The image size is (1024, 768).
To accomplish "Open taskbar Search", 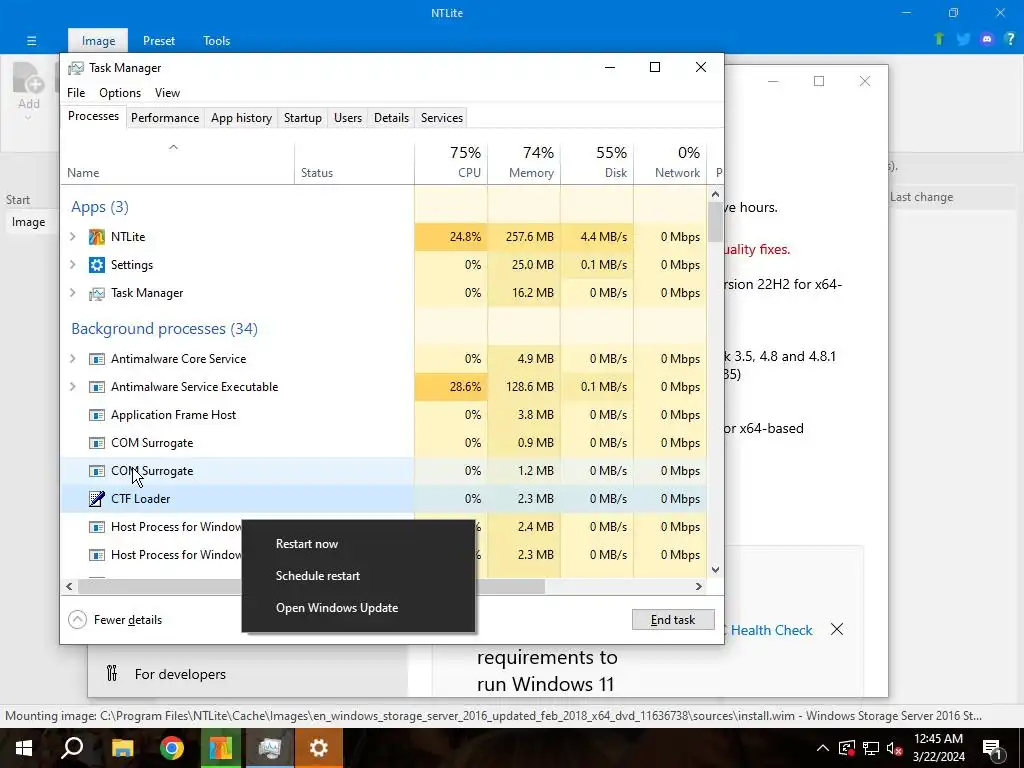I will pyautogui.click(x=72, y=748).
